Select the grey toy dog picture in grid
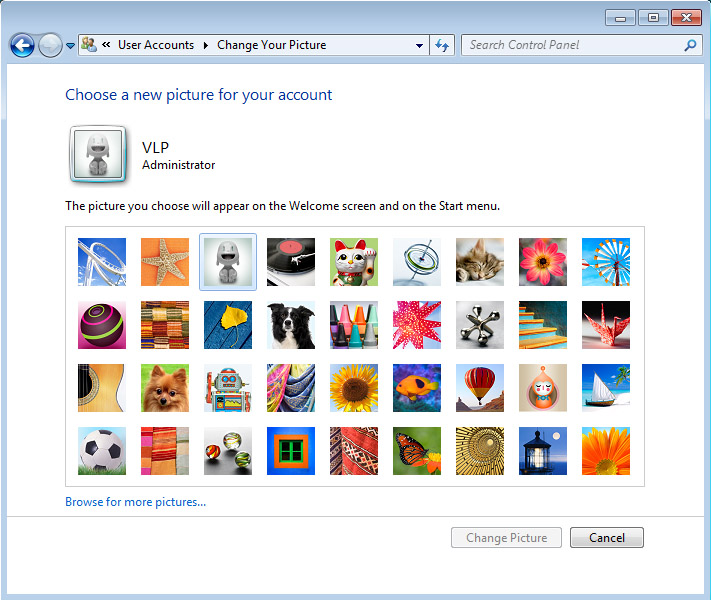 [x=228, y=262]
